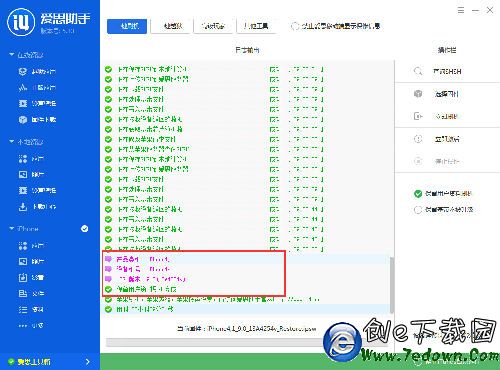Open the files item under iPhone section
The height and width of the screenshot is (370, 500).
pyautogui.click(x=31, y=293)
